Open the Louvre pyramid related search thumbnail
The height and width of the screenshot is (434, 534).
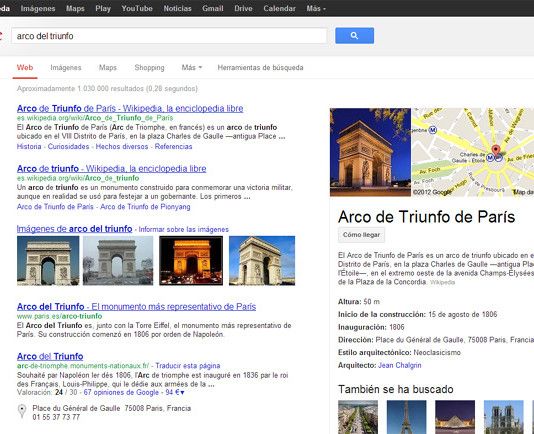point(455,417)
